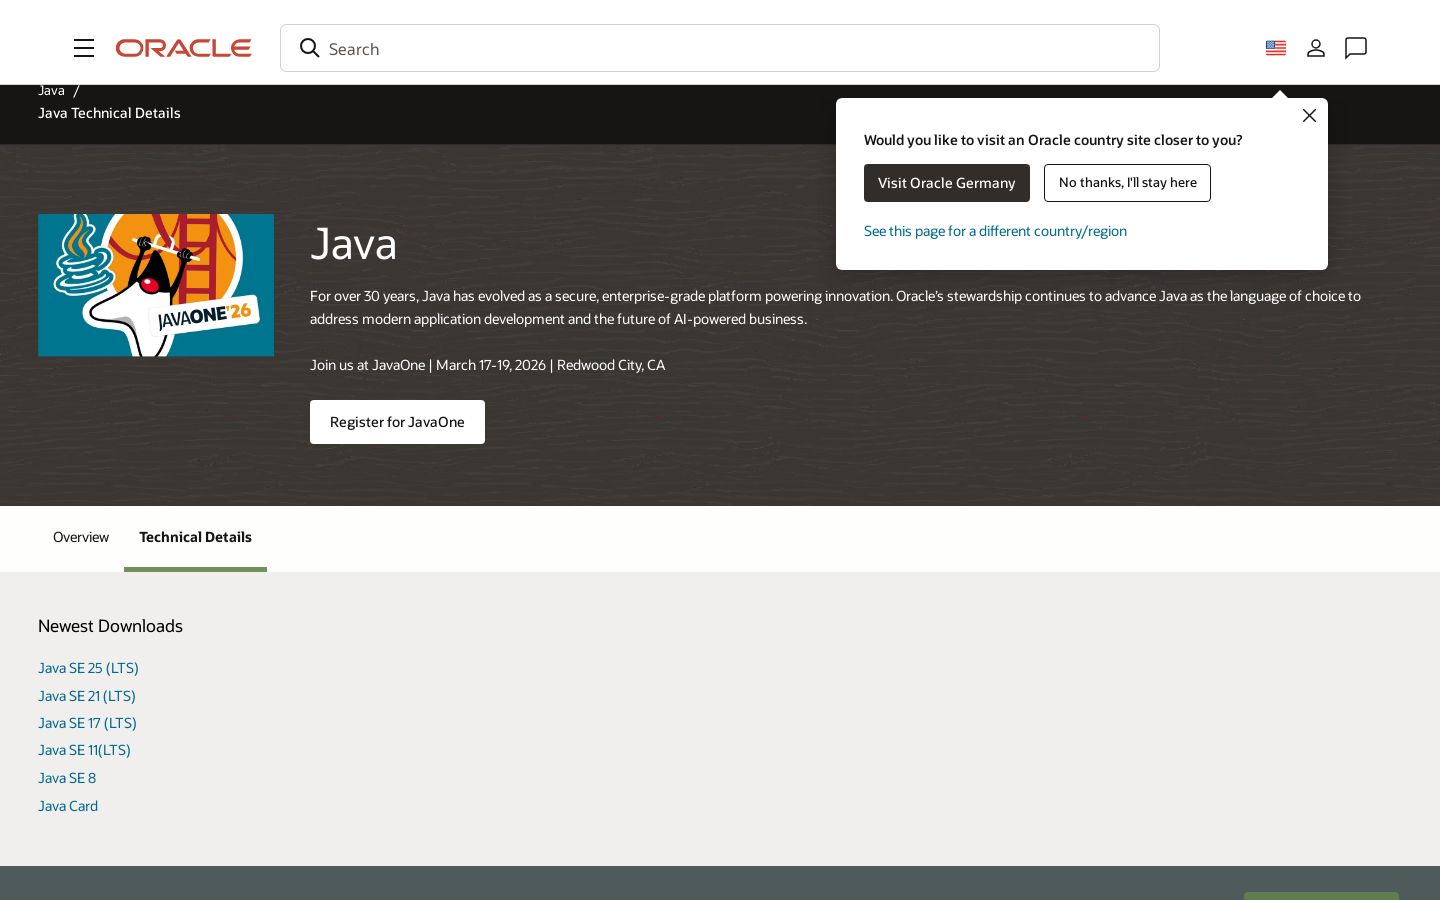
Task: Click Visit Oracle Germany button
Action: (x=947, y=183)
